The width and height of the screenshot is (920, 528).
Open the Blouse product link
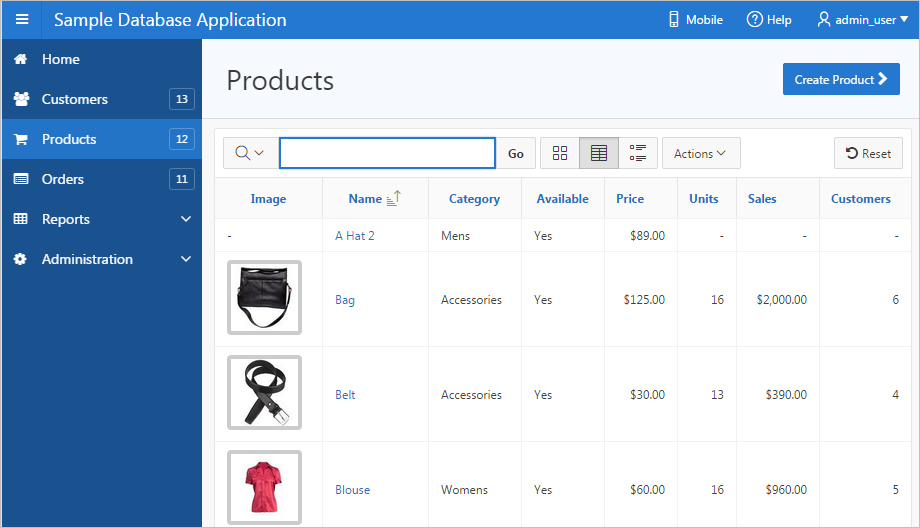(x=352, y=490)
